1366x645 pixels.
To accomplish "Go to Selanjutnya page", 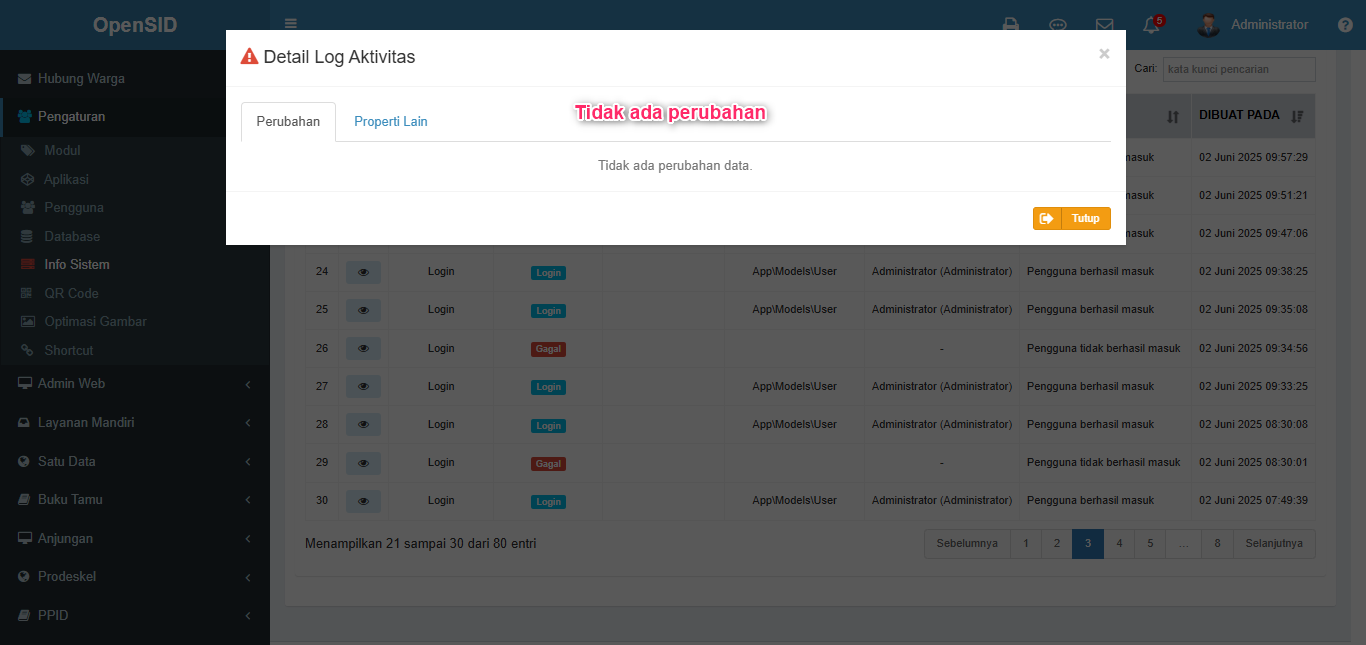I will tap(1274, 543).
